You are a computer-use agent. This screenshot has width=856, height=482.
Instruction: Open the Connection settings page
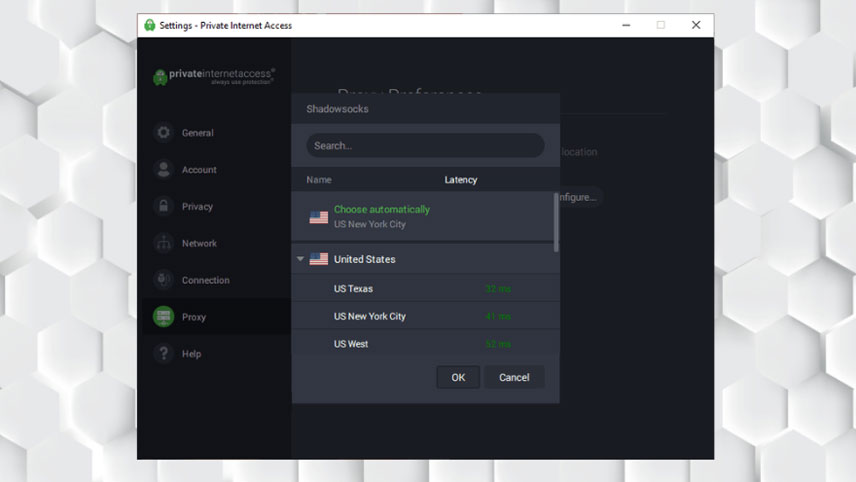(x=206, y=280)
